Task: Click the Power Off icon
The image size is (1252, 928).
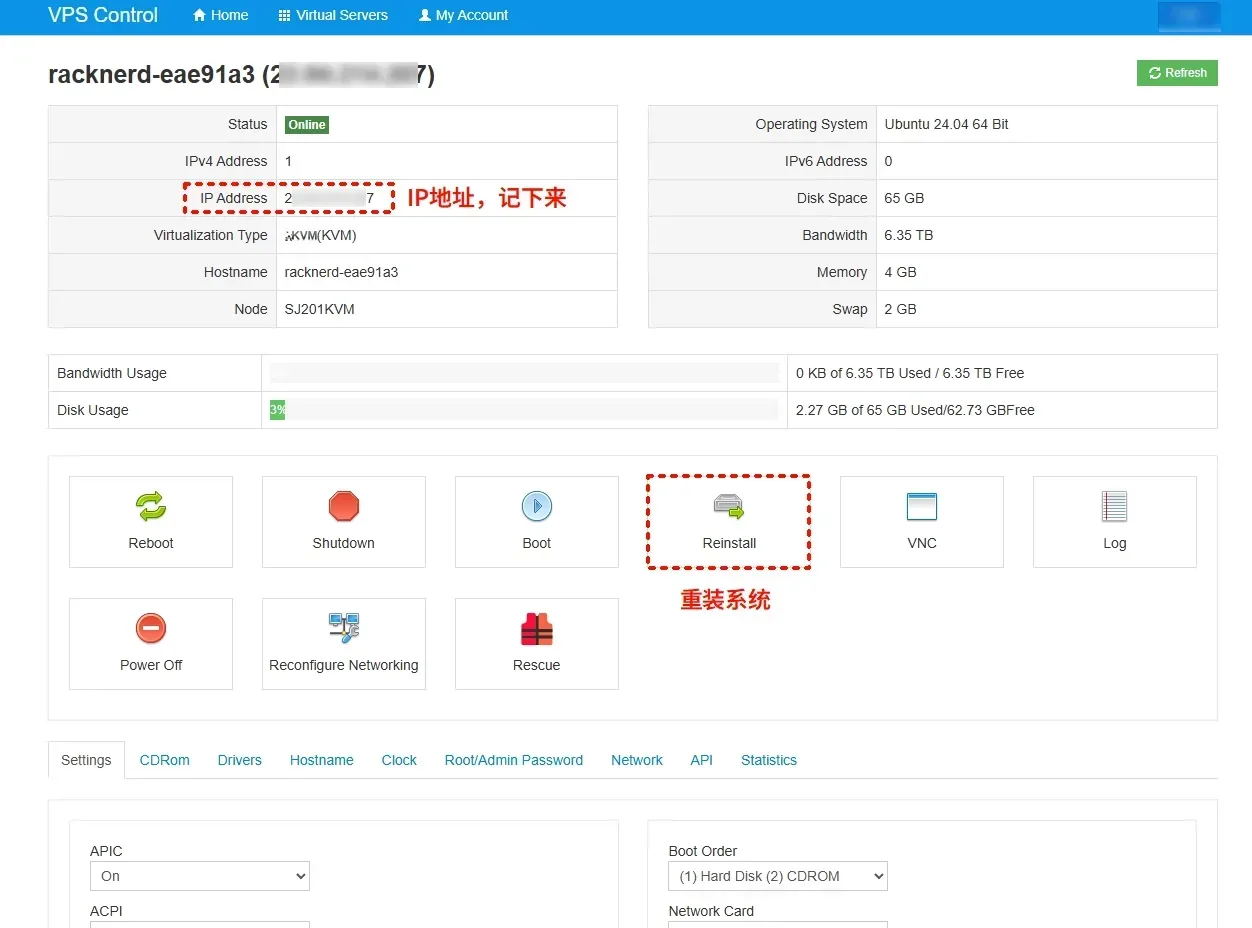Action: pyautogui.click(x=151, y=630)
